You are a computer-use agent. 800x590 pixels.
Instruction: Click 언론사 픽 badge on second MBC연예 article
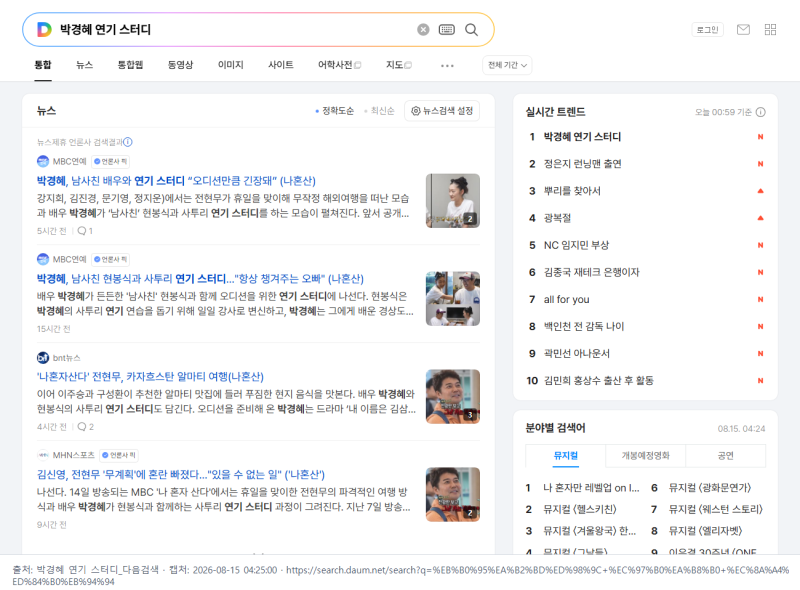pyautogui.click(x=111, y=259)
